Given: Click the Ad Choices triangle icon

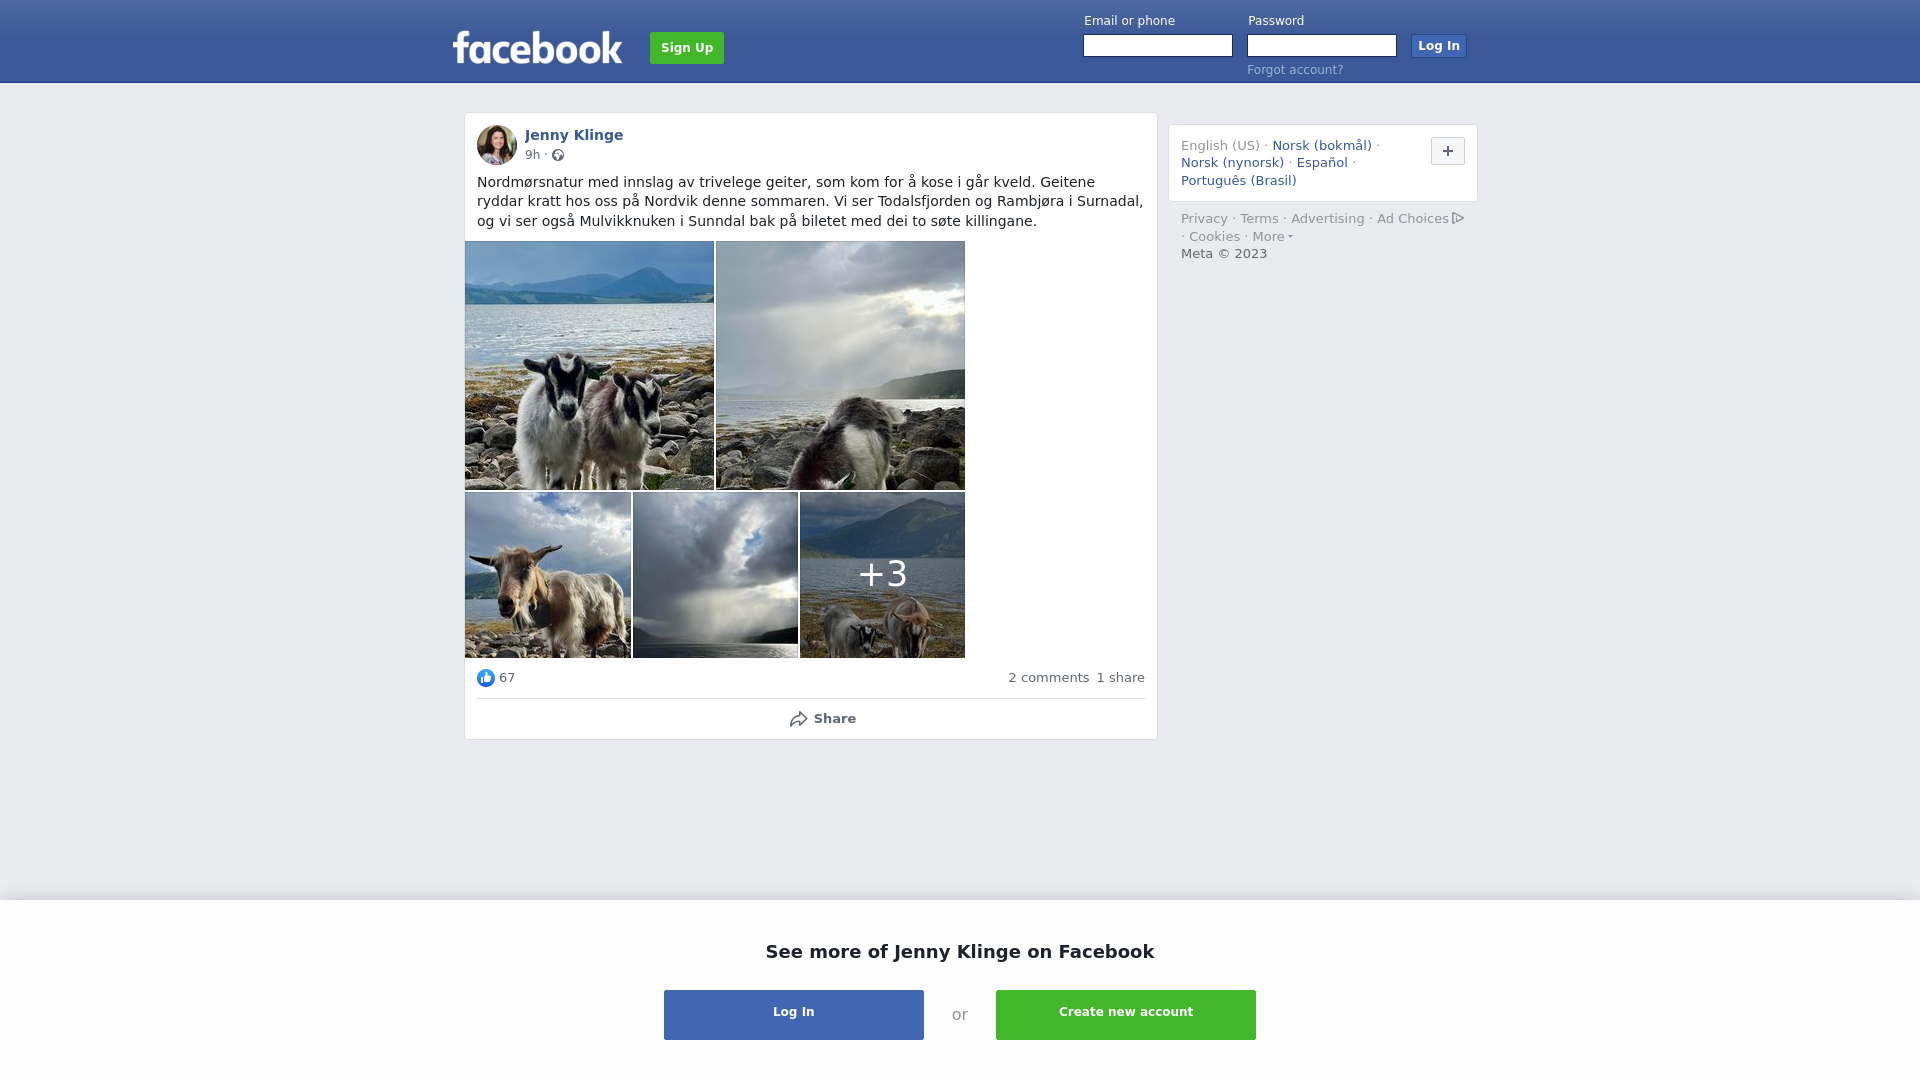Looking at the screenshot, I should [1458, 218].
